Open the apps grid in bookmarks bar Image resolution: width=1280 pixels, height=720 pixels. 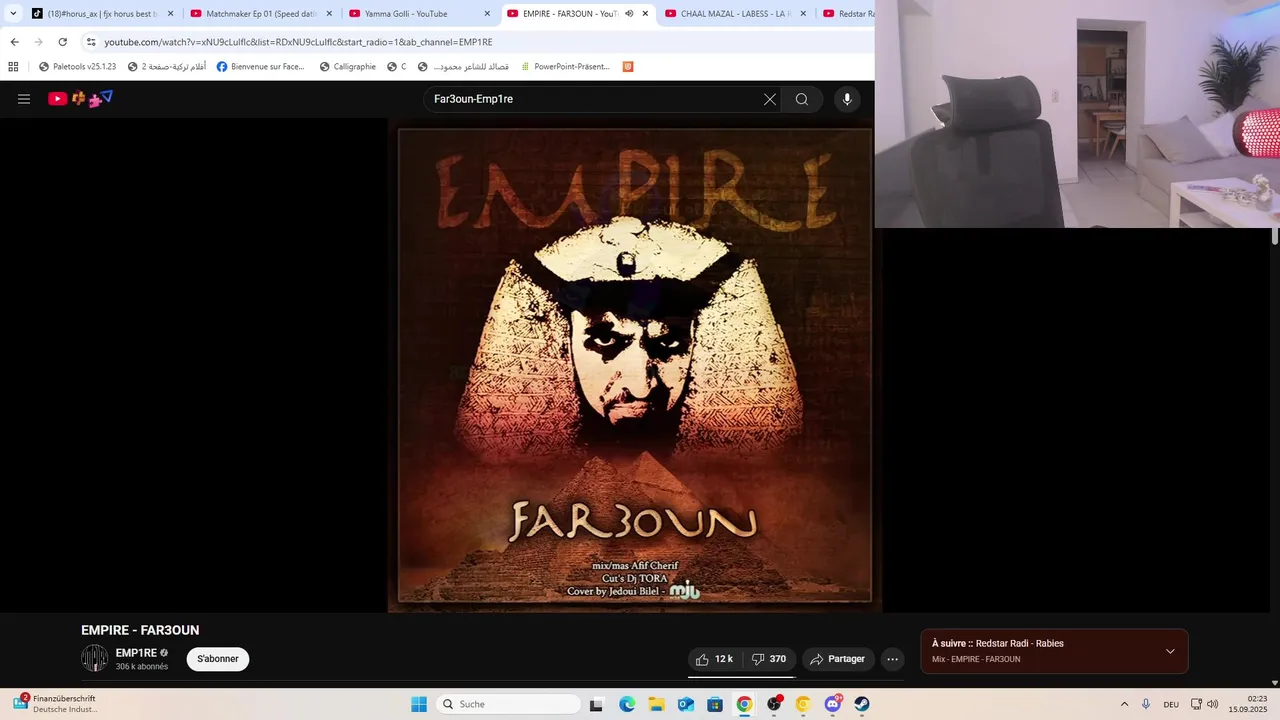click(13, 67)
